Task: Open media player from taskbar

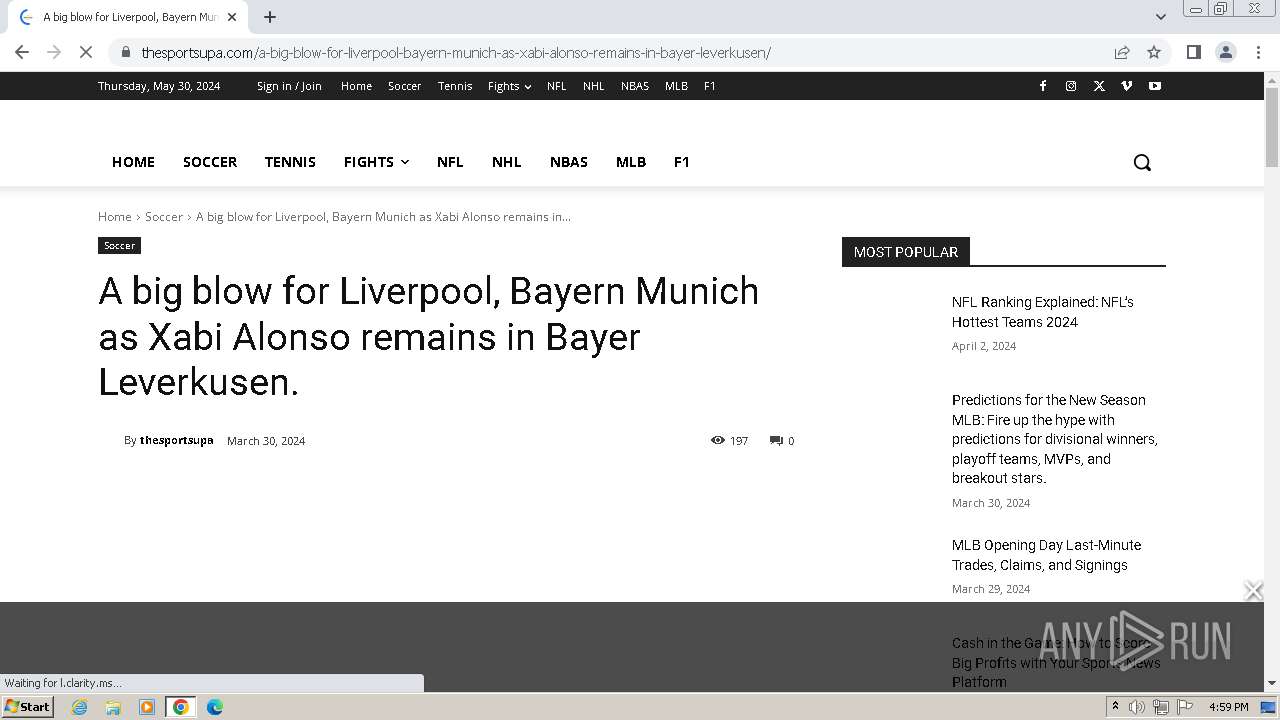Action: point(147,707)
